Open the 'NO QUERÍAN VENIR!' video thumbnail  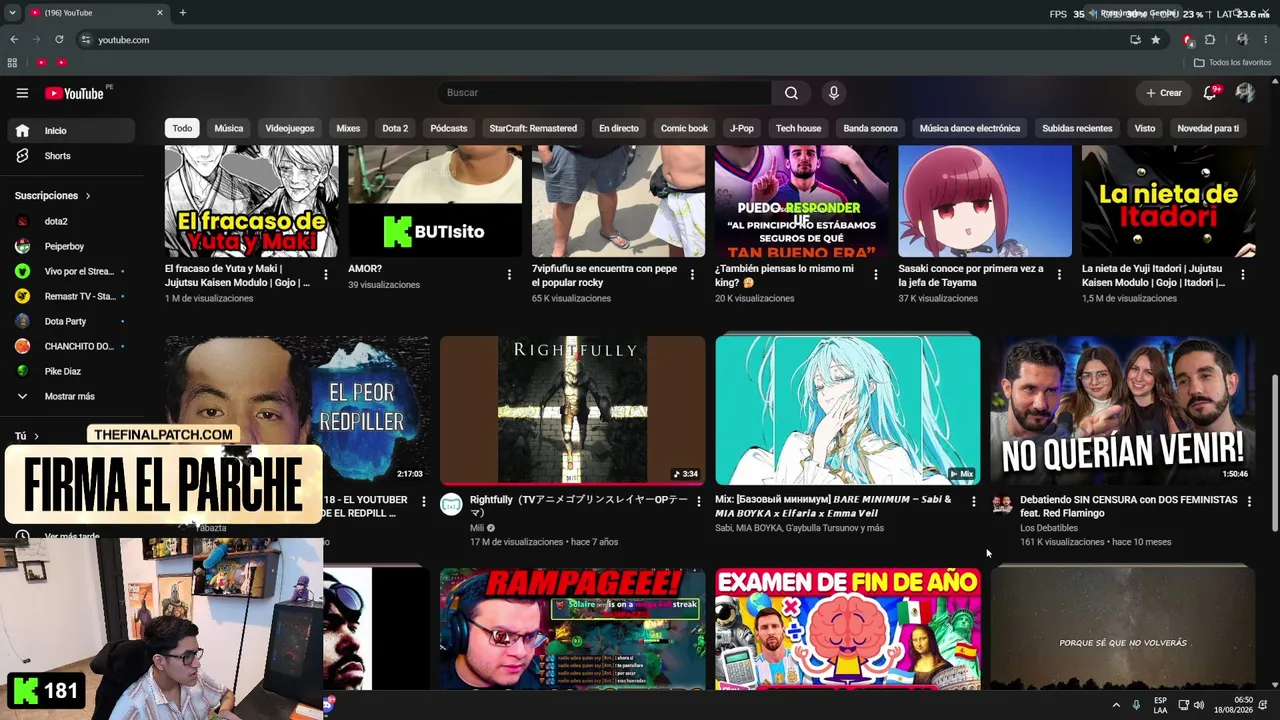tap(1123, 410)
